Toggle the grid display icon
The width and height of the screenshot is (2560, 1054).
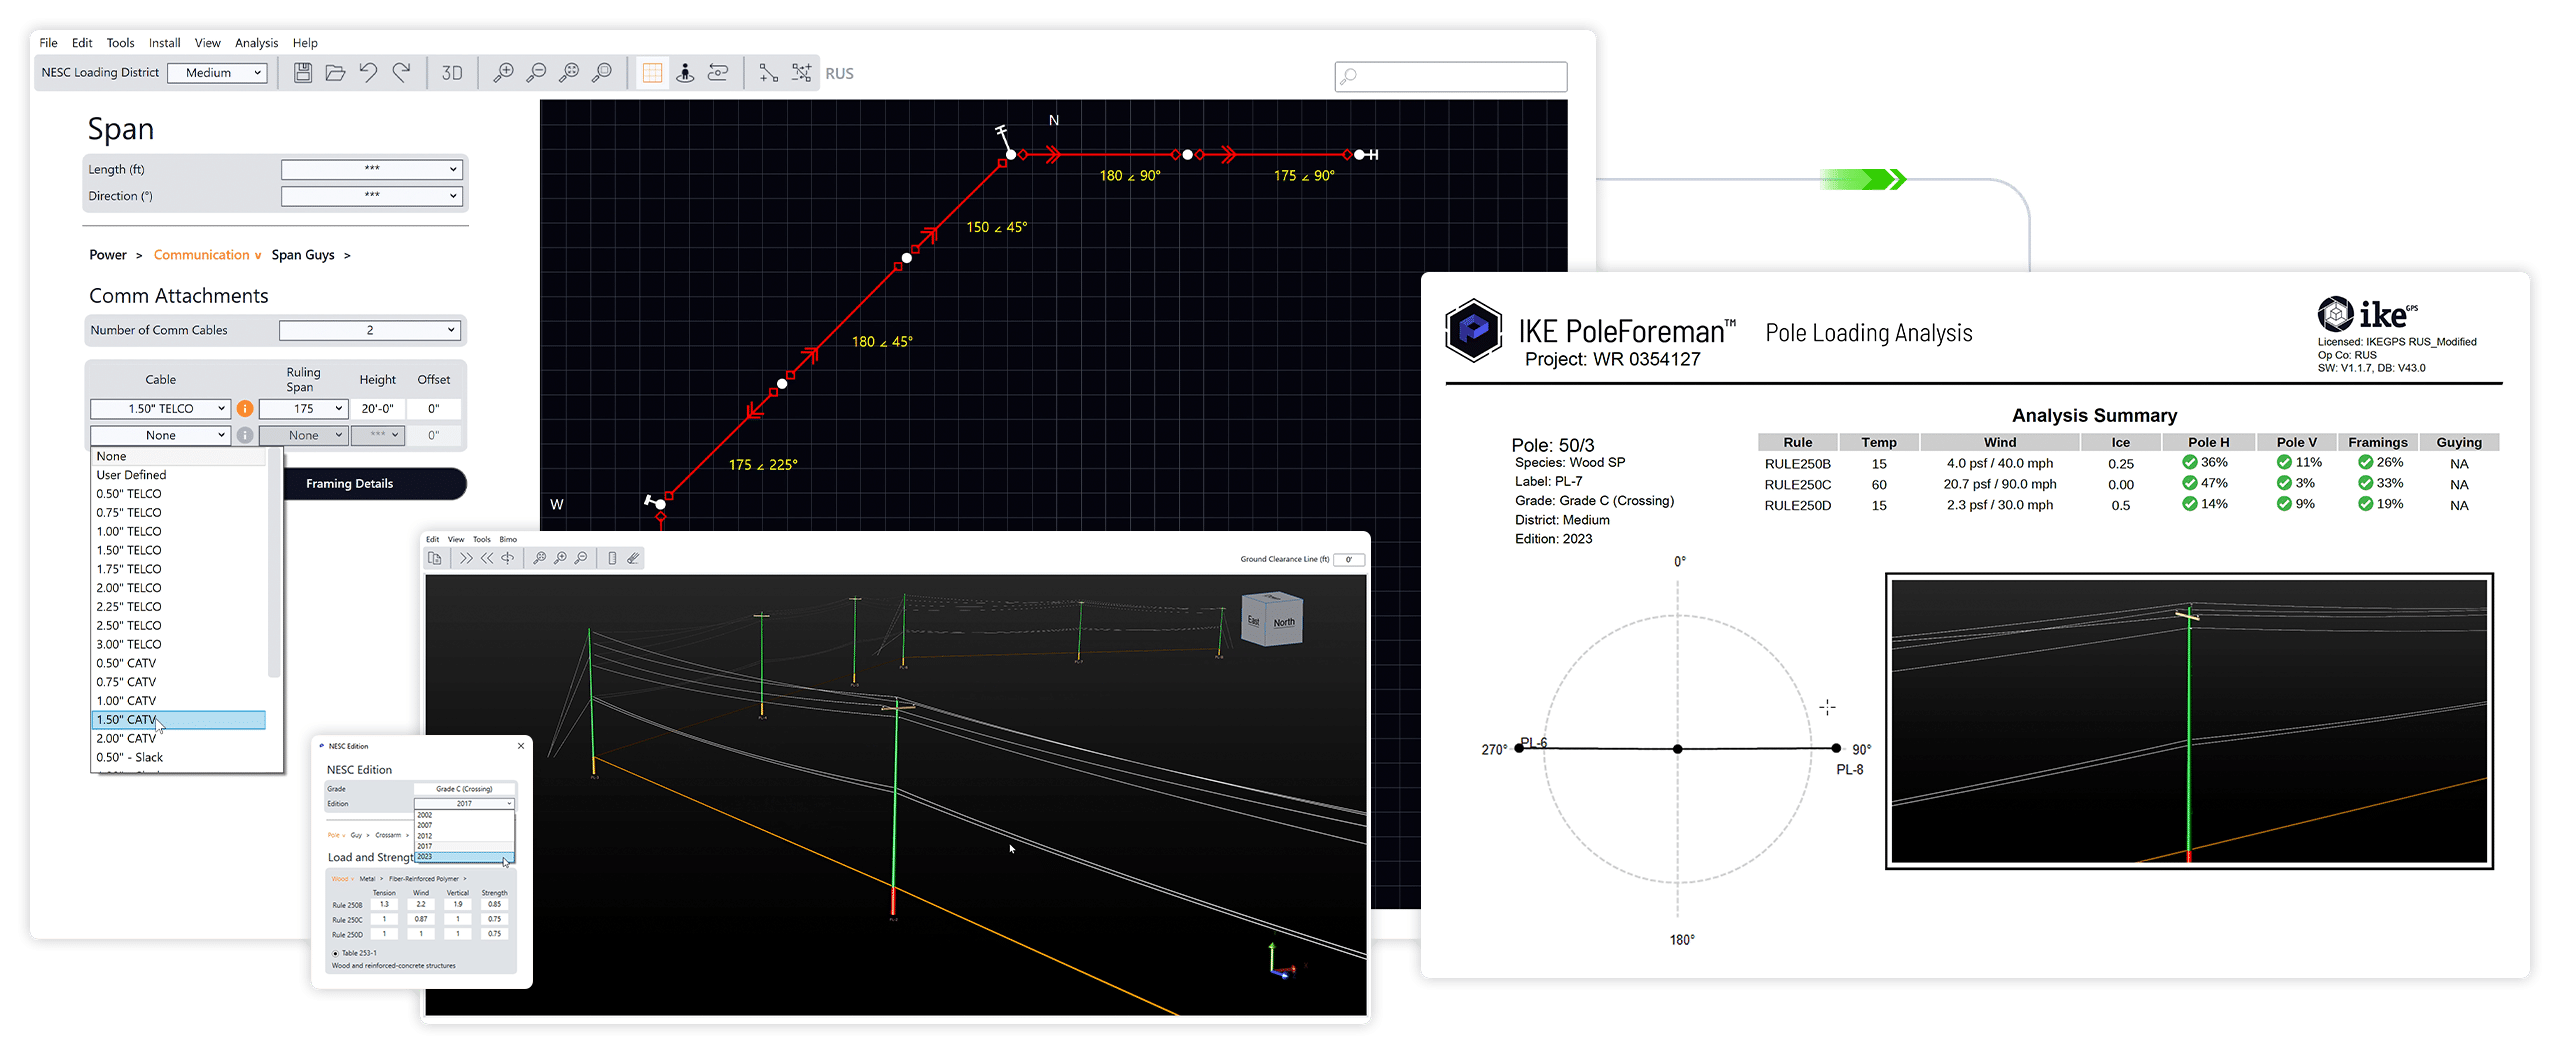(x=652, y=72)
